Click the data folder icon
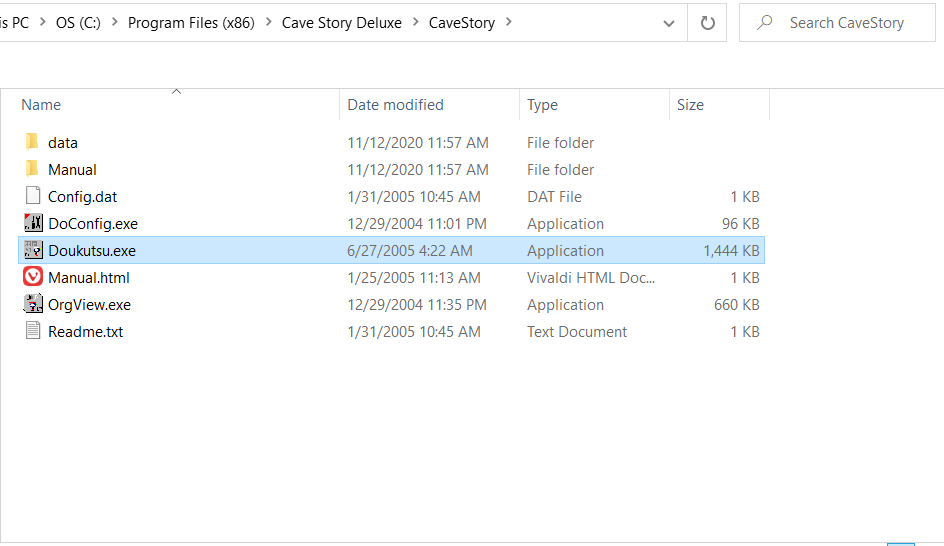Viewport: 944px width, 546px height. click(x=32, y=142)
